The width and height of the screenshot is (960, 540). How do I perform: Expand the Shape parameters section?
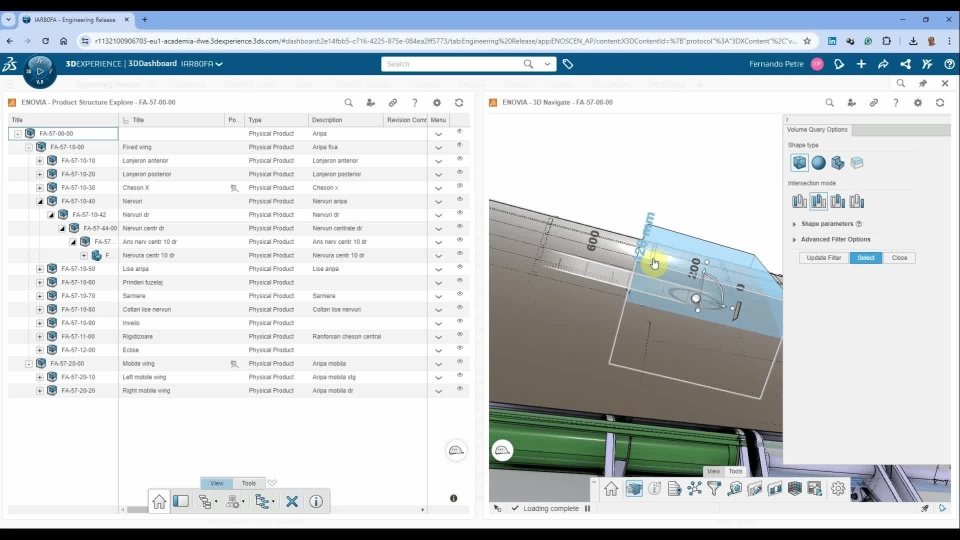click(x=795, y=224)
